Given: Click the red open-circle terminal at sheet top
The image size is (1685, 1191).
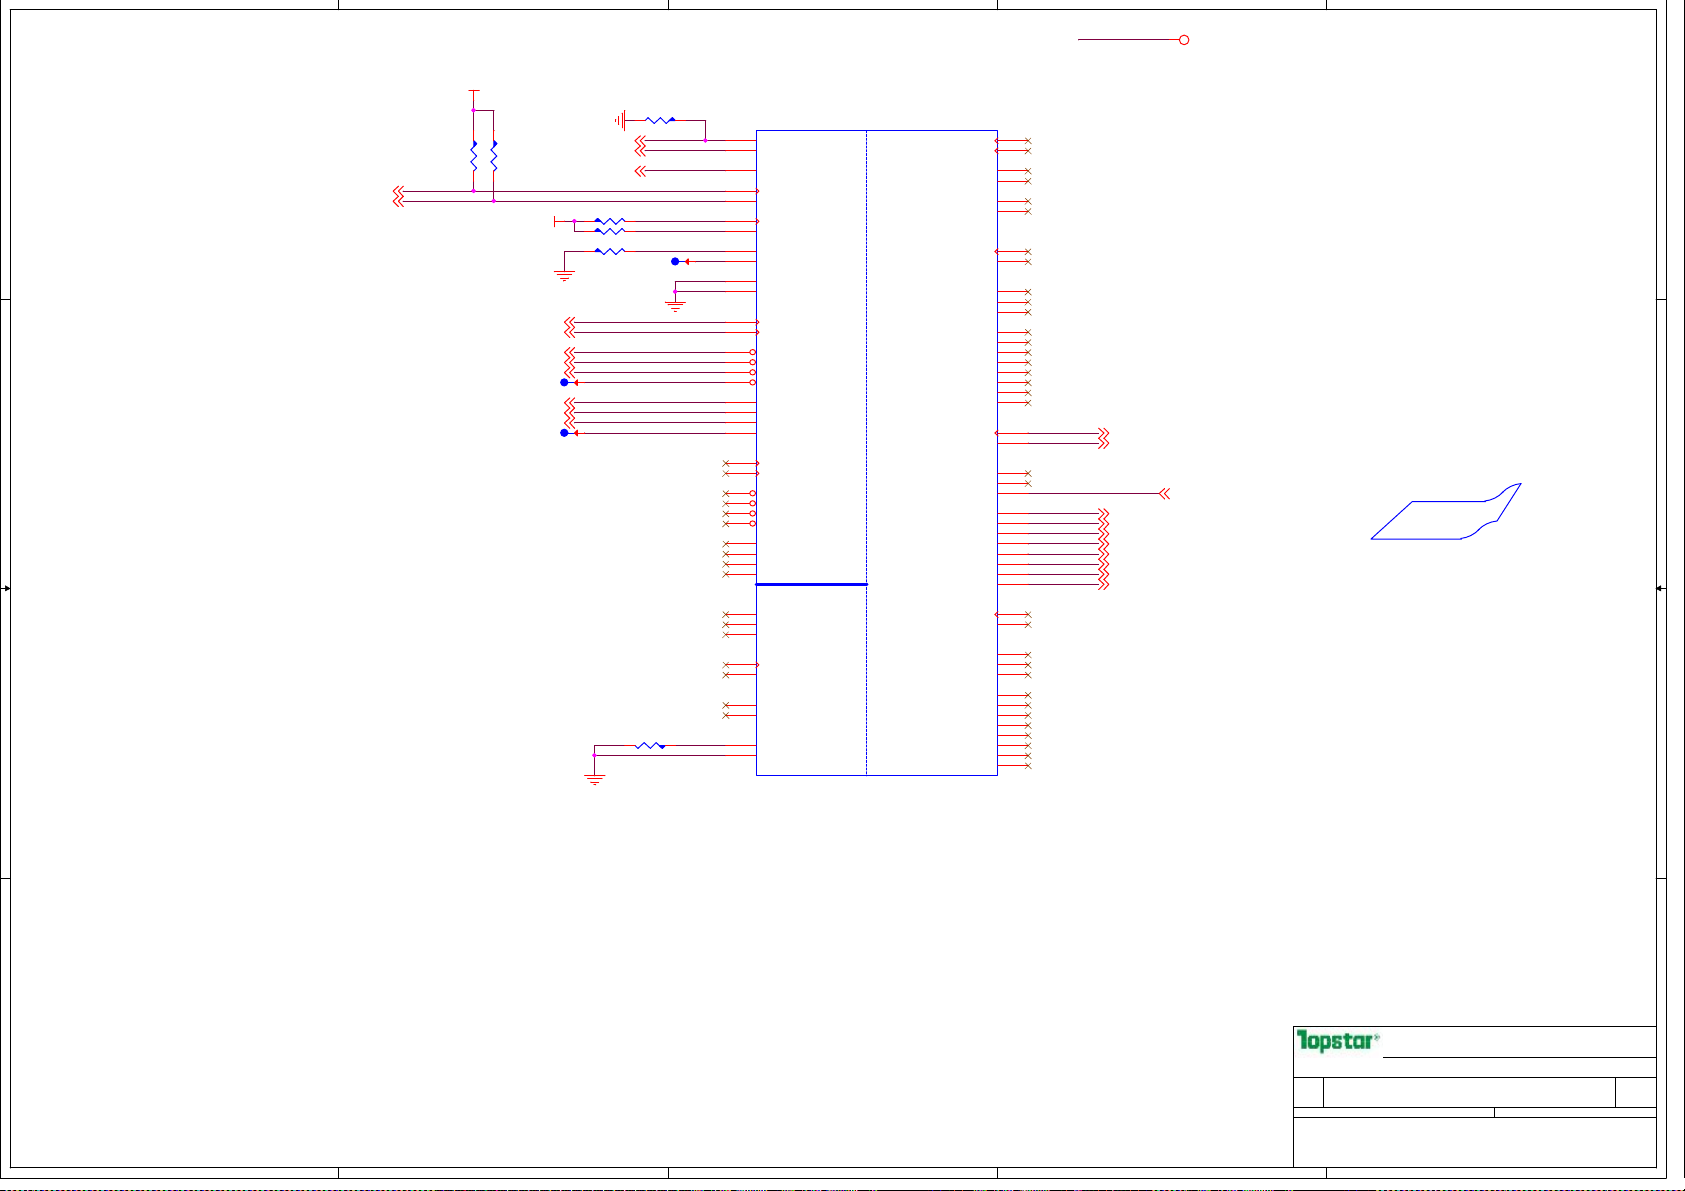Looking at the screenshot, I should [1184, 40].
